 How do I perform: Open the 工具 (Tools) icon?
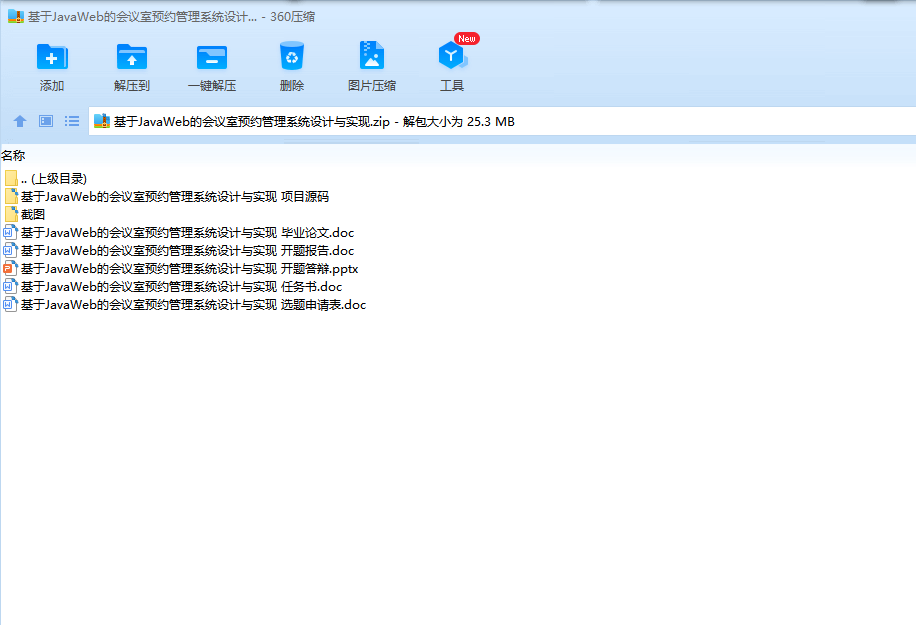(452, 56)
